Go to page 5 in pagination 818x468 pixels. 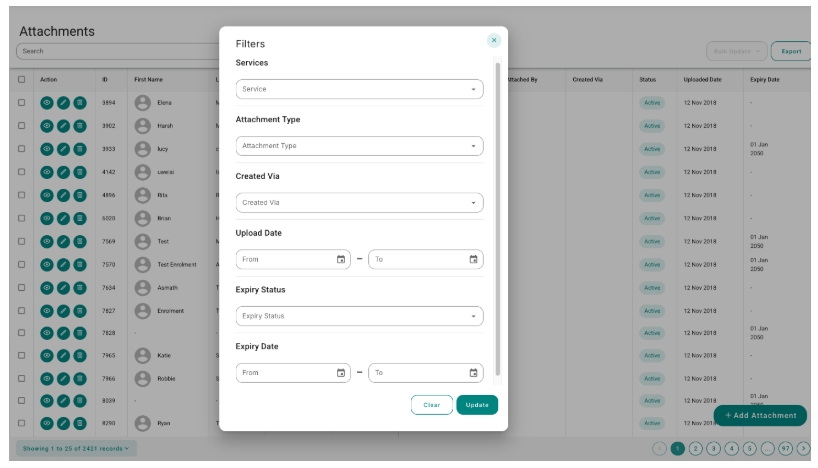click(750, 448)
